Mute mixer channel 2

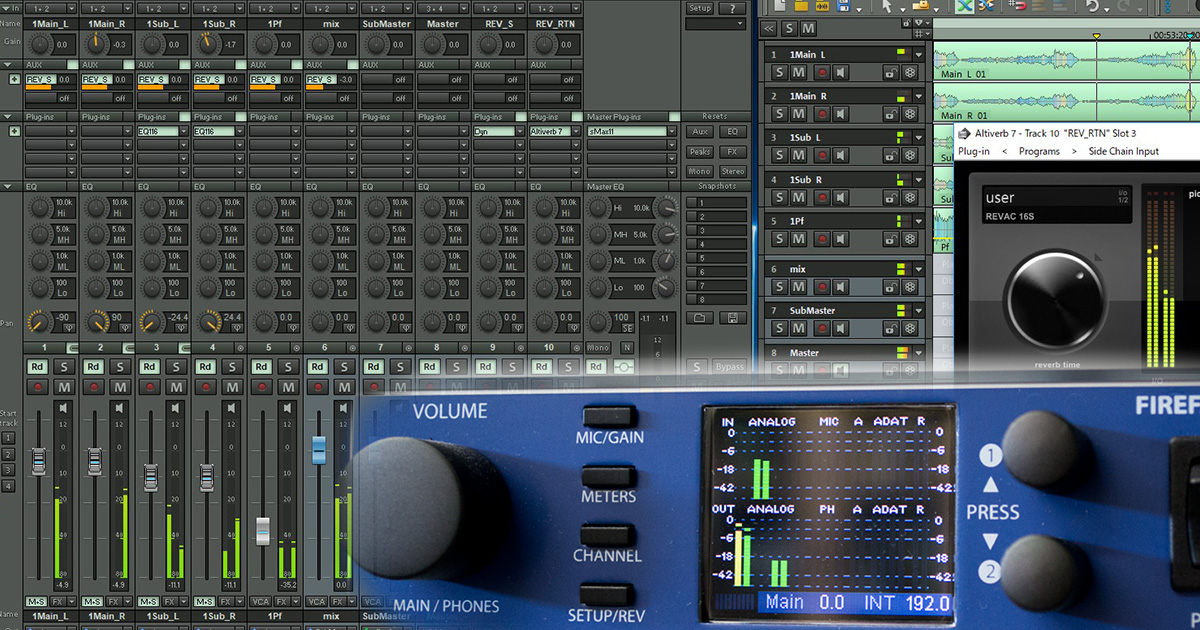121,387
